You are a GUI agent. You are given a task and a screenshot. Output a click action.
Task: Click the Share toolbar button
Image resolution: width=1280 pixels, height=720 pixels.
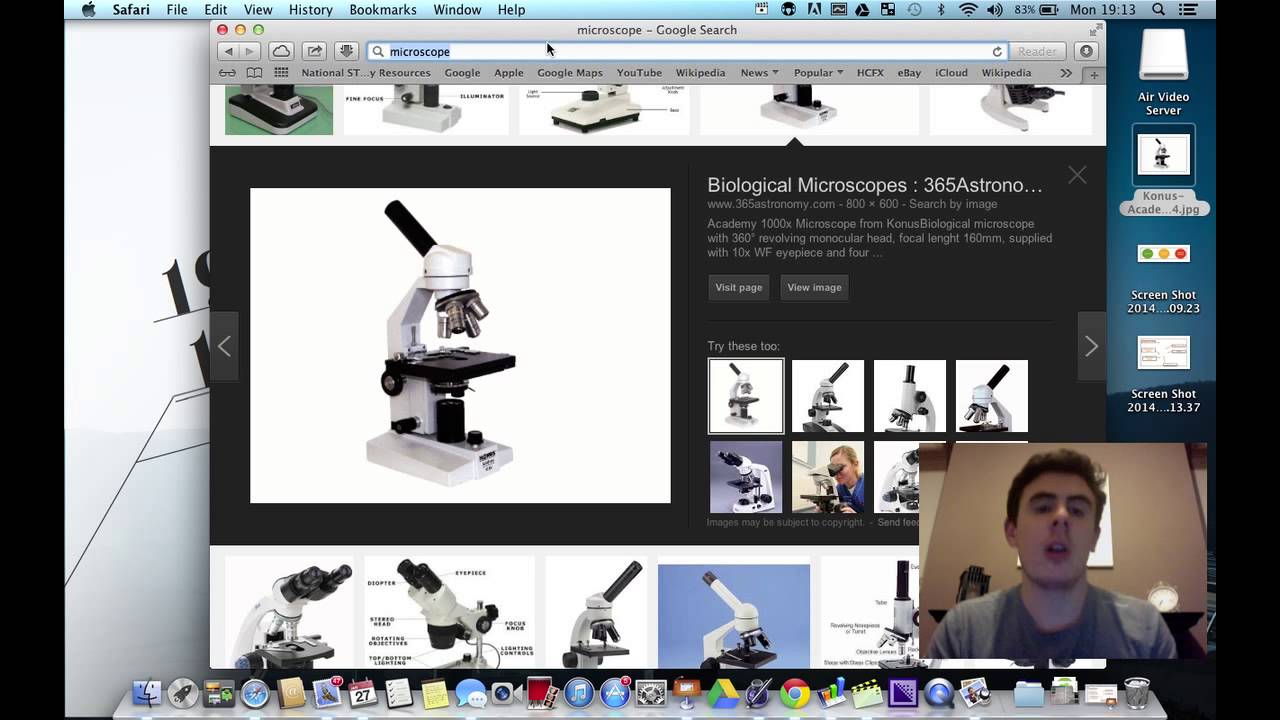tap(314, 51)
